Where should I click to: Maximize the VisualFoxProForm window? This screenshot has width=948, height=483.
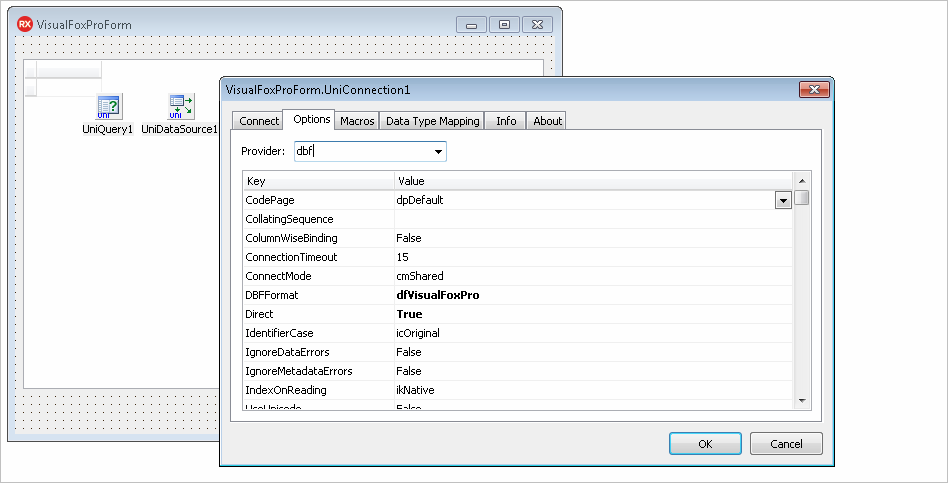(x=504, y=25)
